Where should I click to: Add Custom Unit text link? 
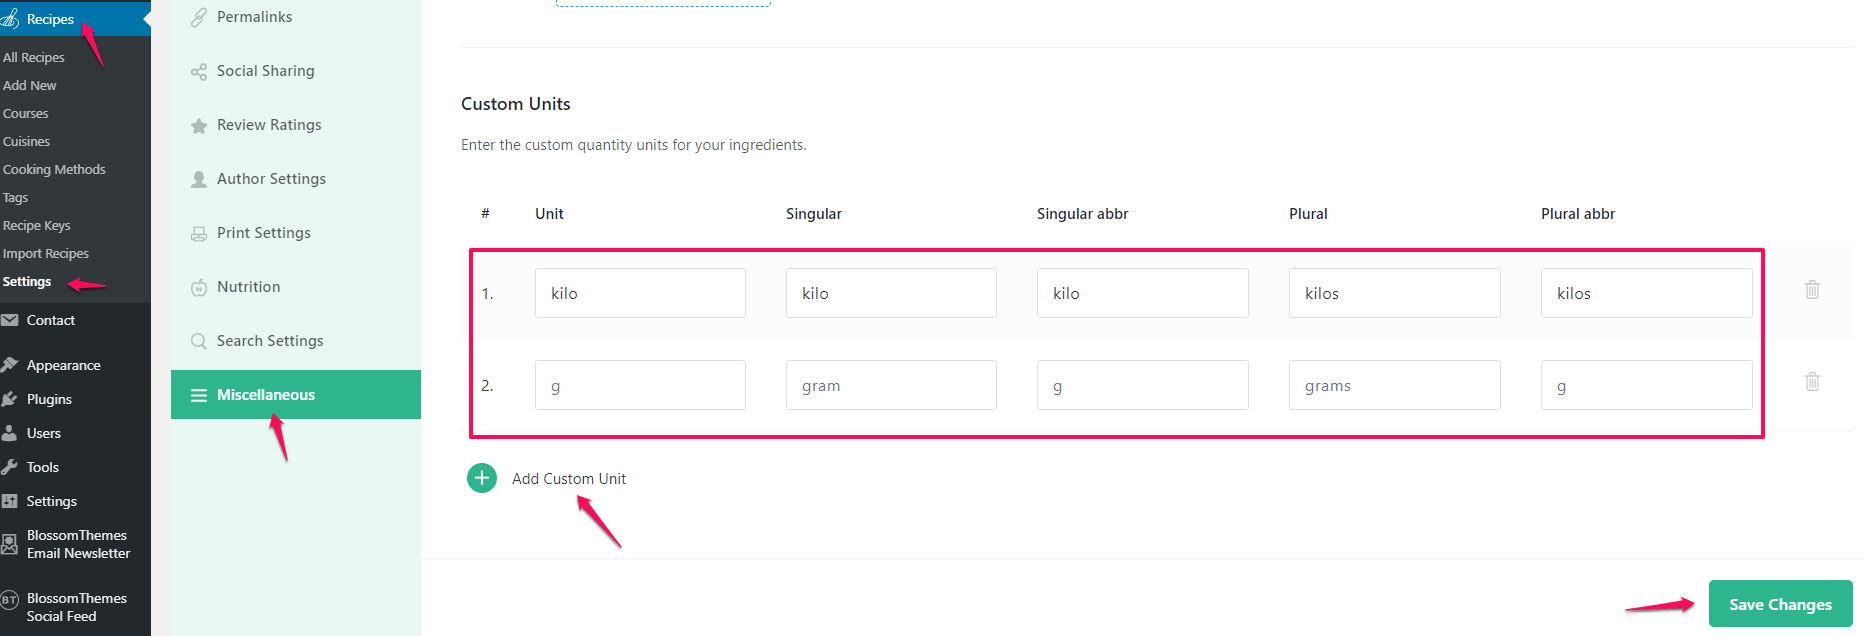click(569, 479)
